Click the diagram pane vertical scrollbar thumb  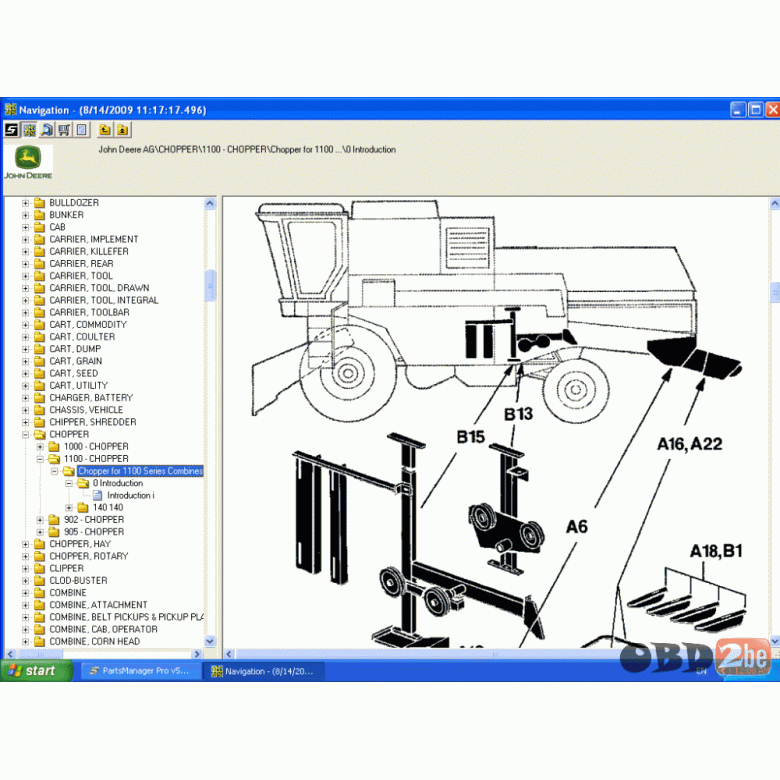pyautogui.click(x=775, y=292)
